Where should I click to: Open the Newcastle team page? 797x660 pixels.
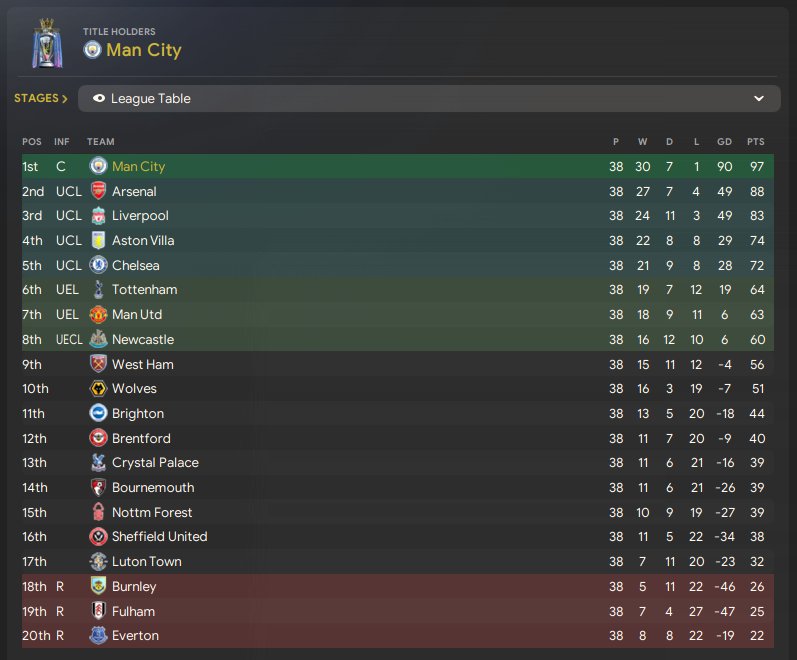pos(142,340)
